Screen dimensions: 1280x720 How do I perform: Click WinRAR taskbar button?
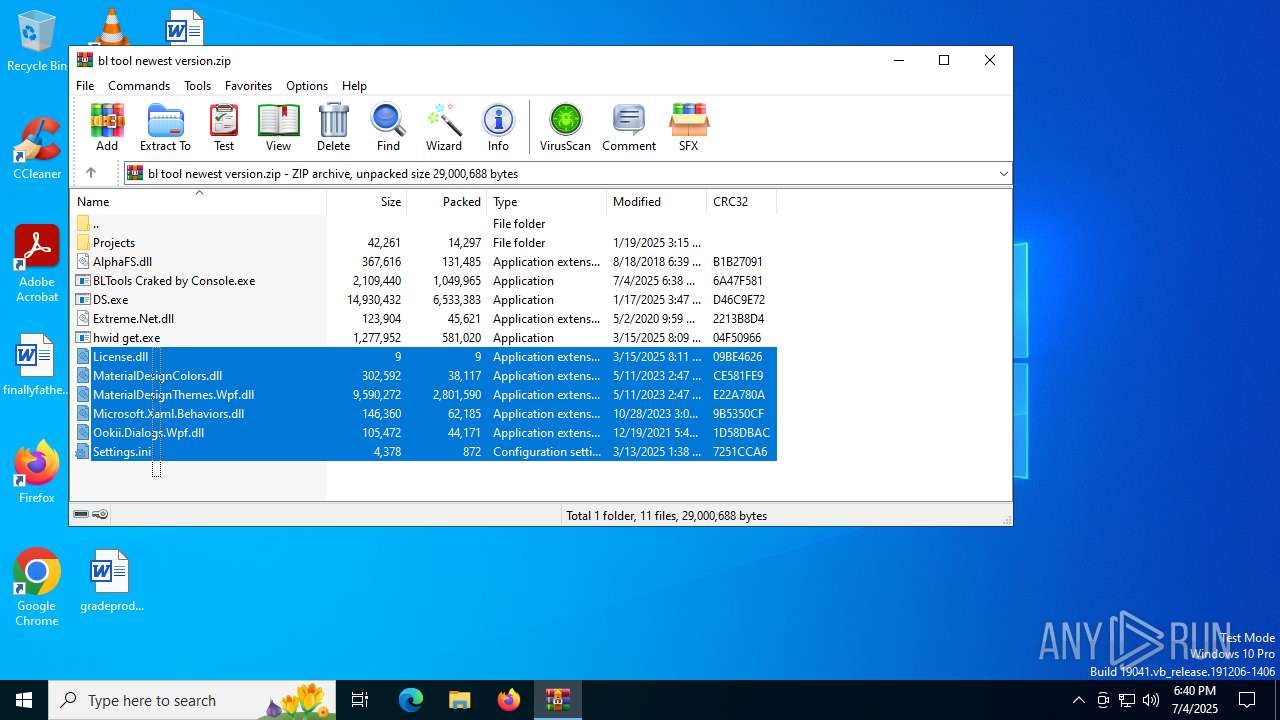pyautogui.click(x=558, y=700)
